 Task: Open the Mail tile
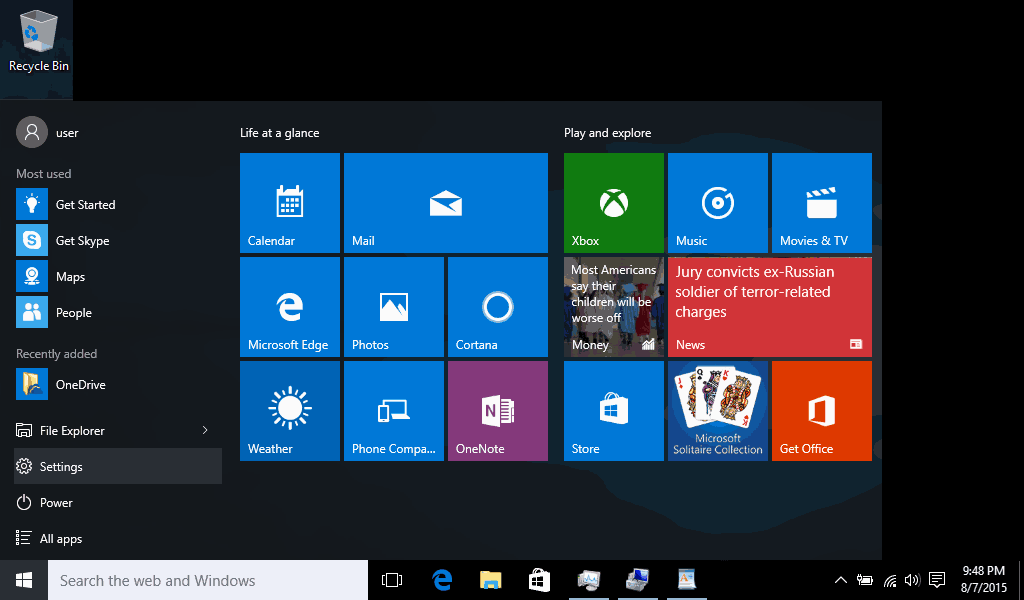(446, 203)
